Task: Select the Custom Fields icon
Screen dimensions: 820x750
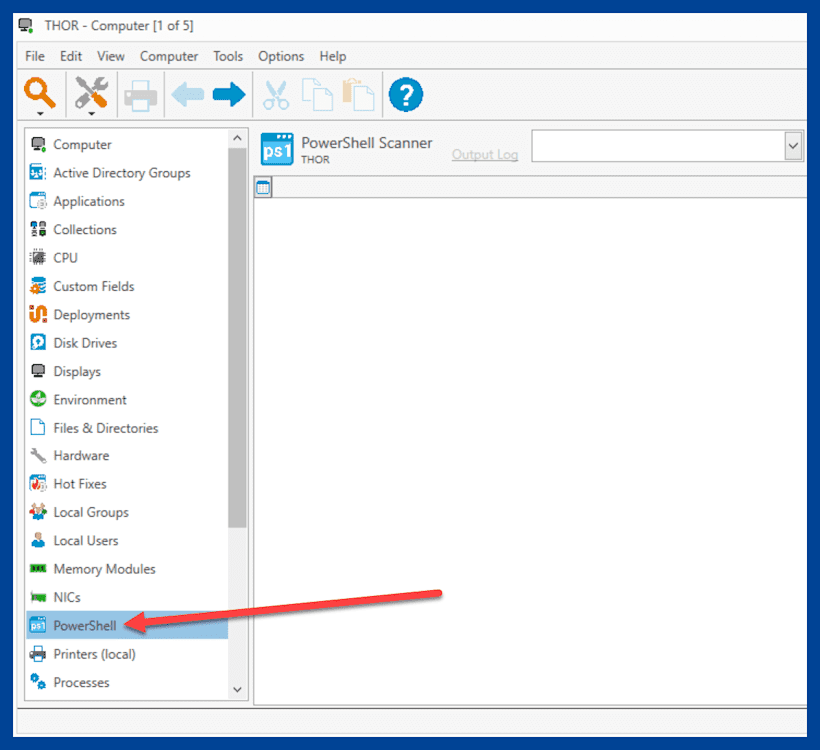Action: [x=38, y=286]
